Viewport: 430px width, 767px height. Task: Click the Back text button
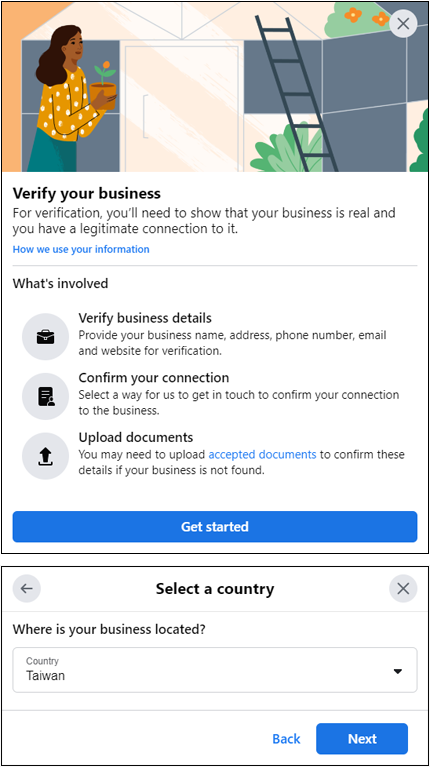click(x=286, y=739)
